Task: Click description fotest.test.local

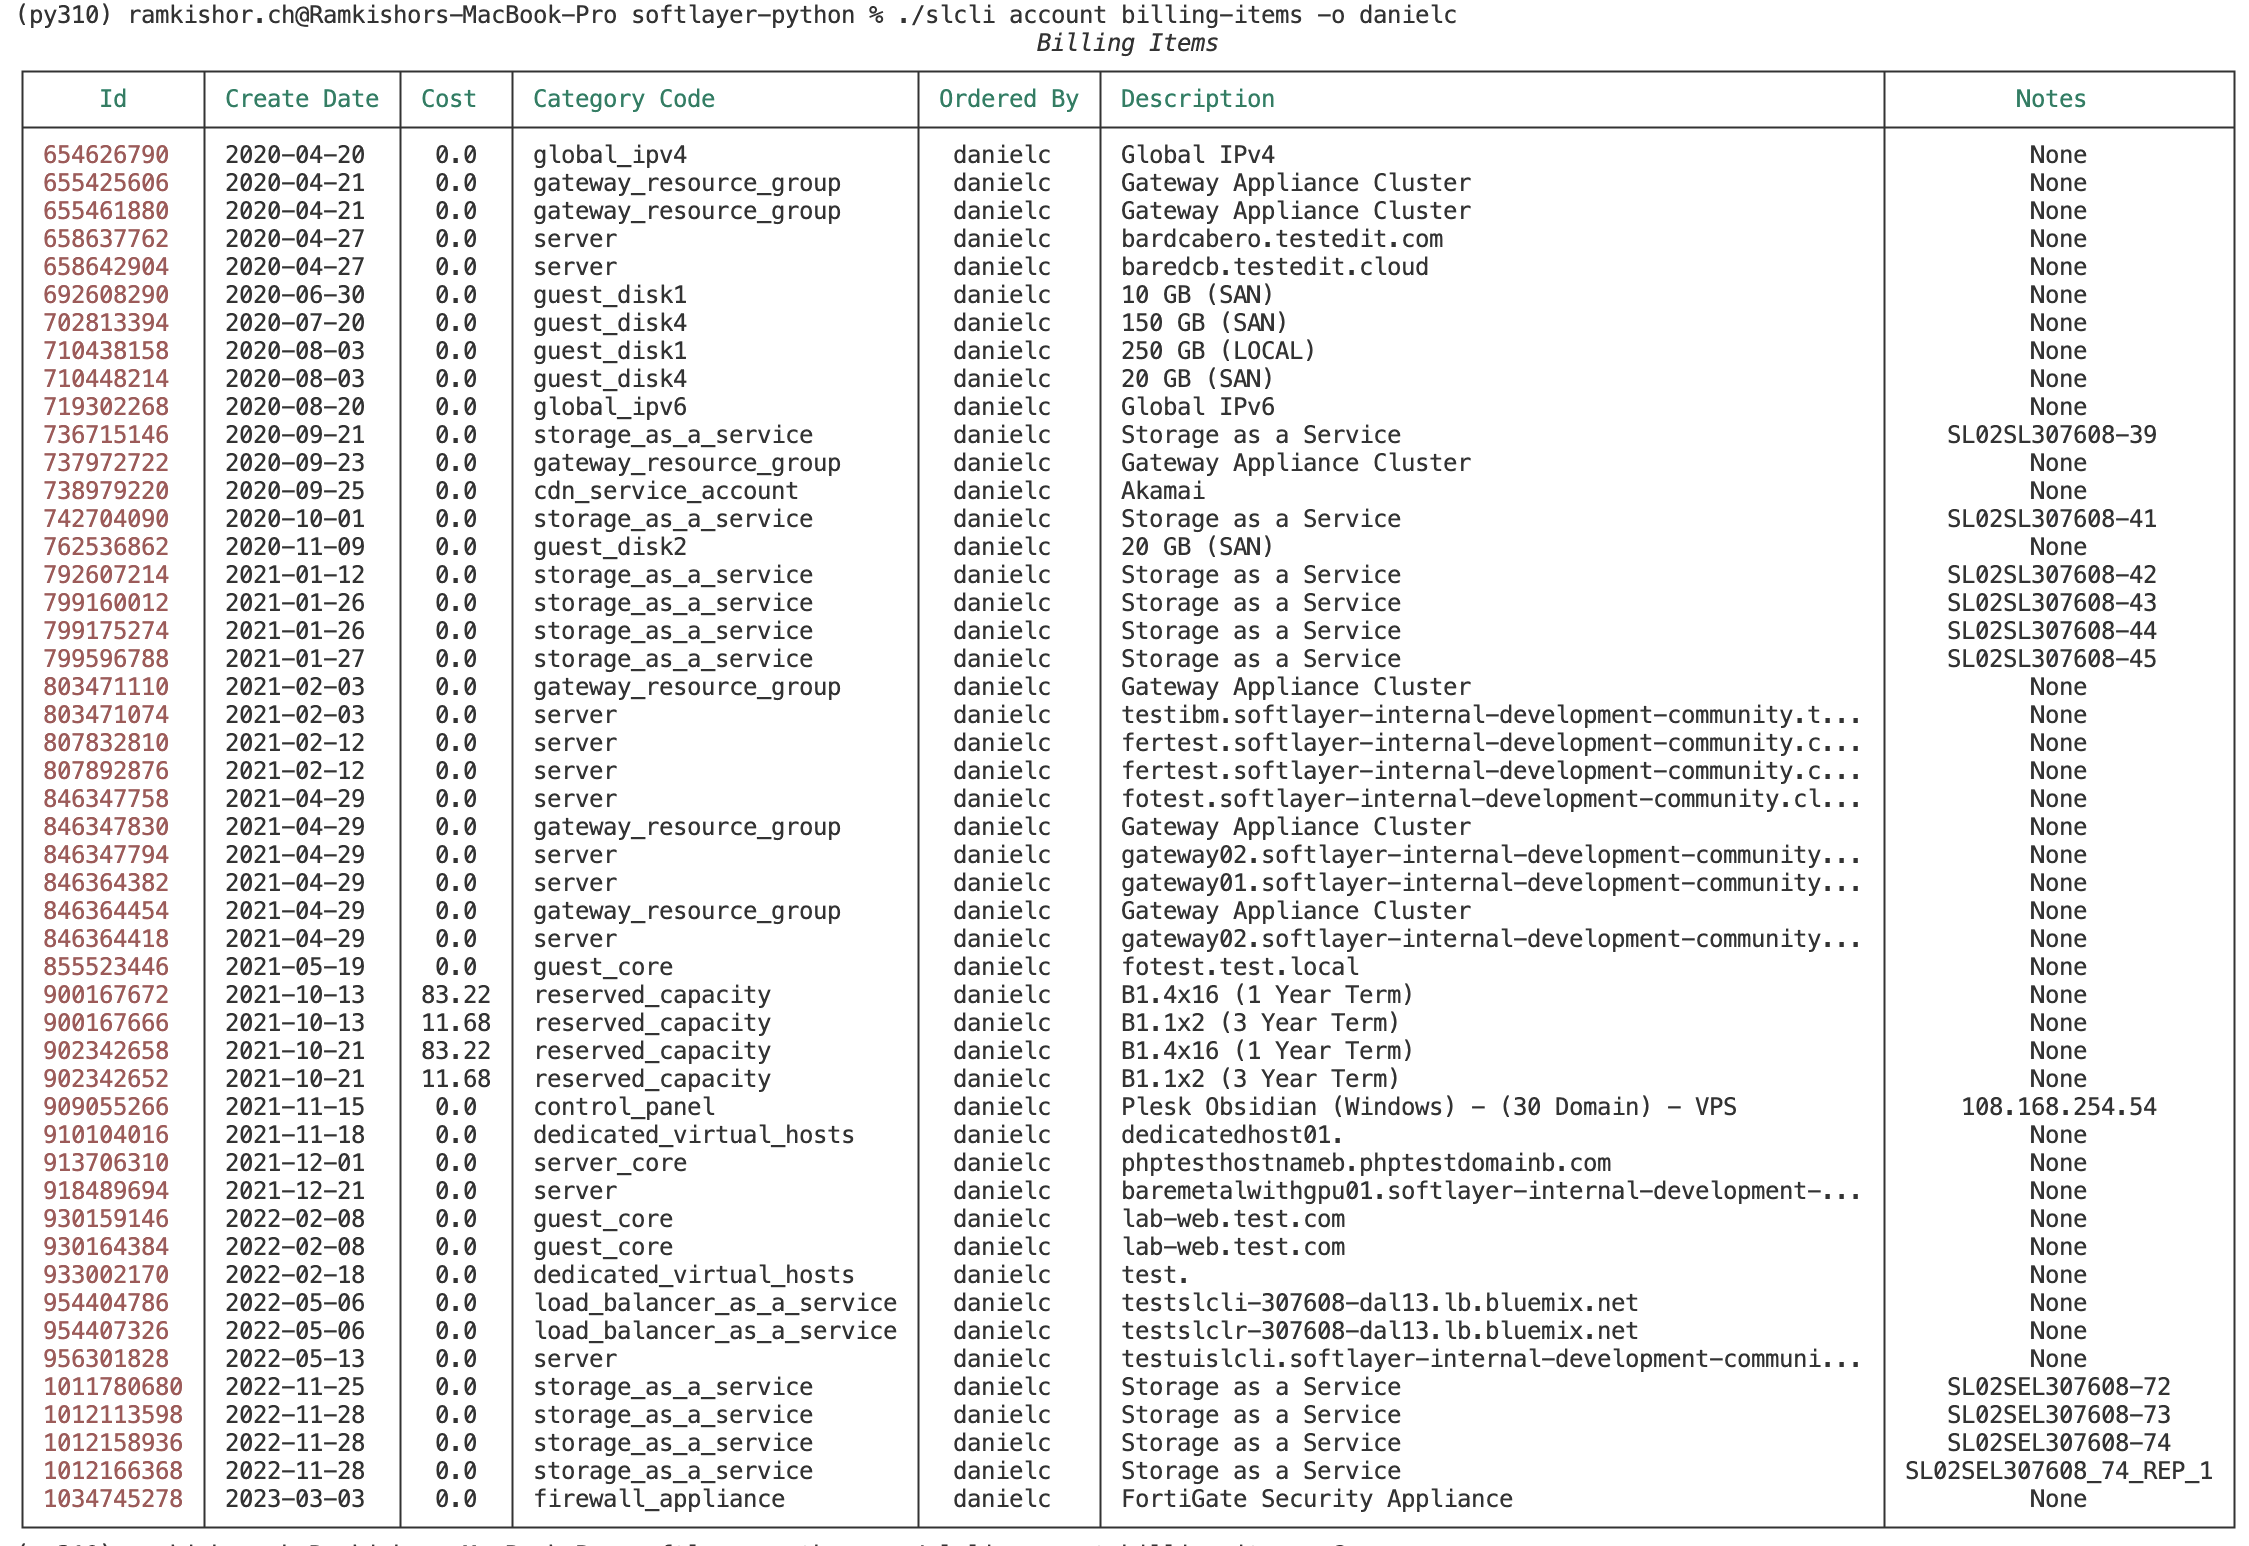Action: (1239, 967)
